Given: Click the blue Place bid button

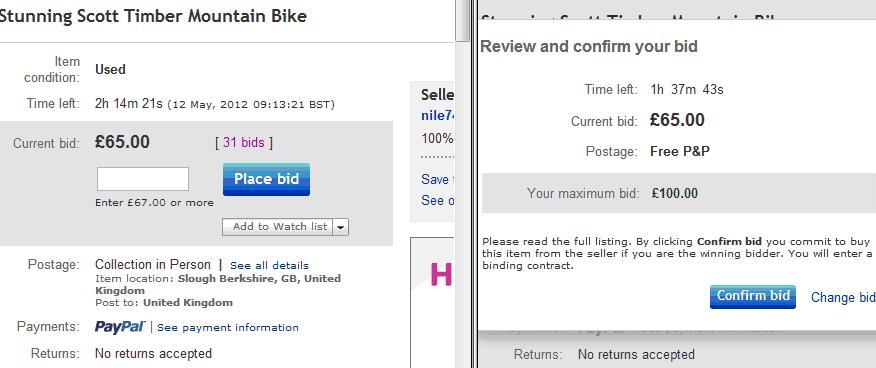Looking at the screenshot, I should coord(266,179).
